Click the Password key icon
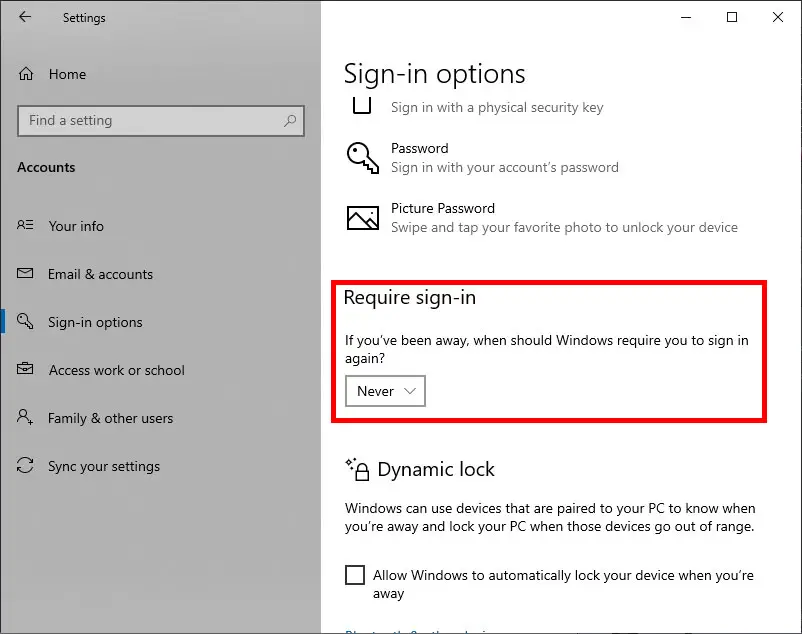This screenshot has width=802, height=634. point(363,157)
